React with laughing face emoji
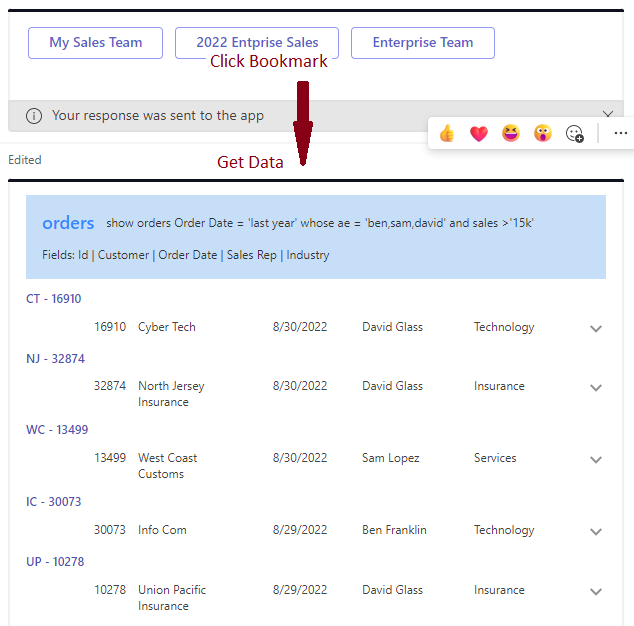634x626 pixels. point(511,133)
